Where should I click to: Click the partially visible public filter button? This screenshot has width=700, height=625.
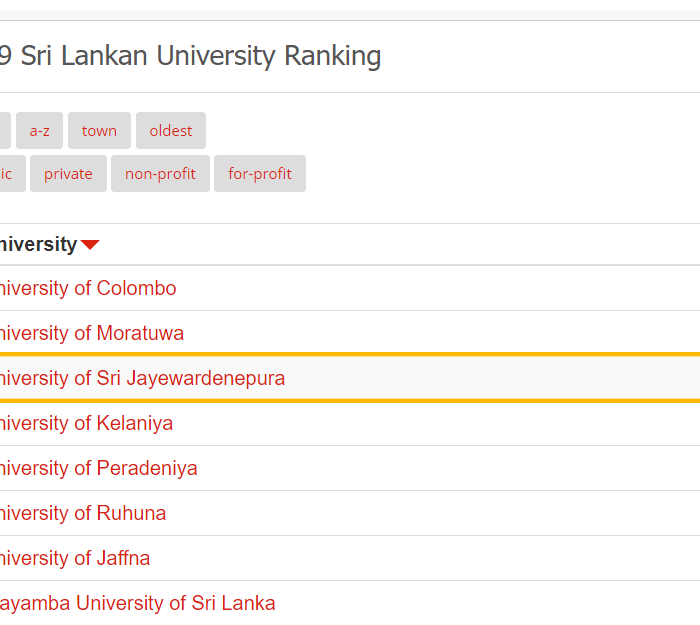tap(10, 174)
